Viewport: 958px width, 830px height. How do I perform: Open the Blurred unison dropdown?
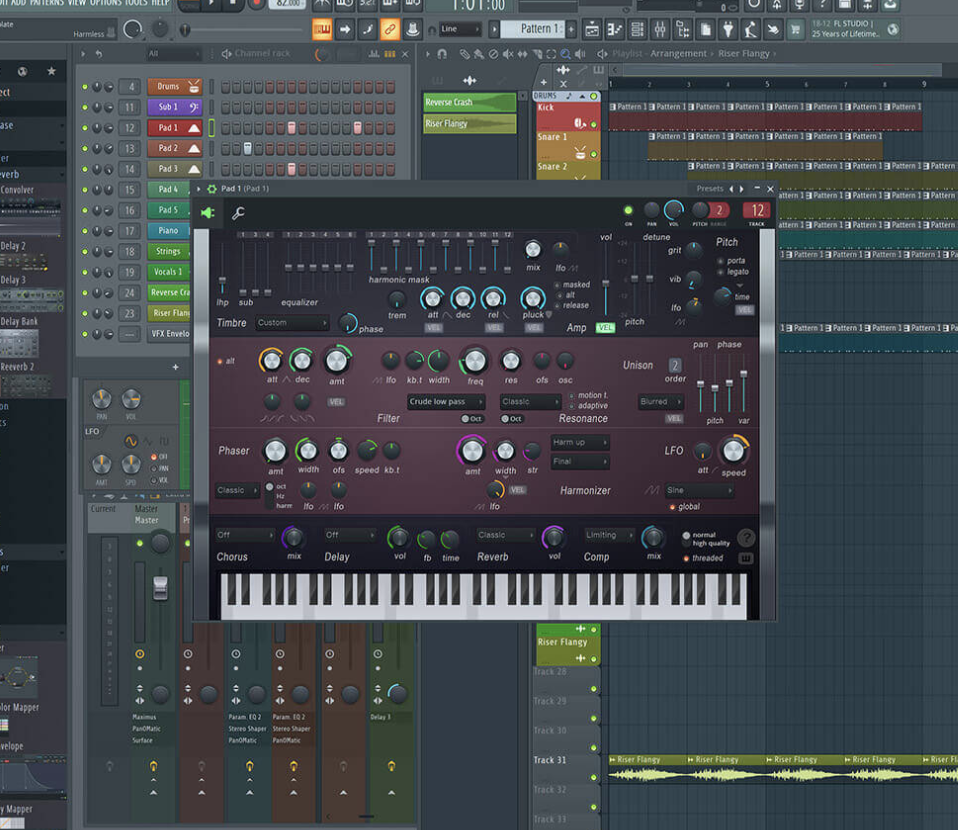660,402
